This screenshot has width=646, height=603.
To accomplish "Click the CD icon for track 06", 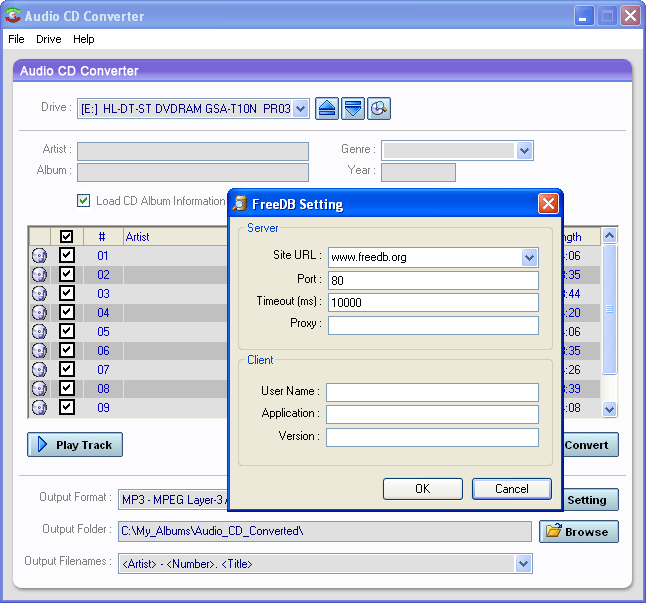I will pyautogui.click(x=40, y=351).
